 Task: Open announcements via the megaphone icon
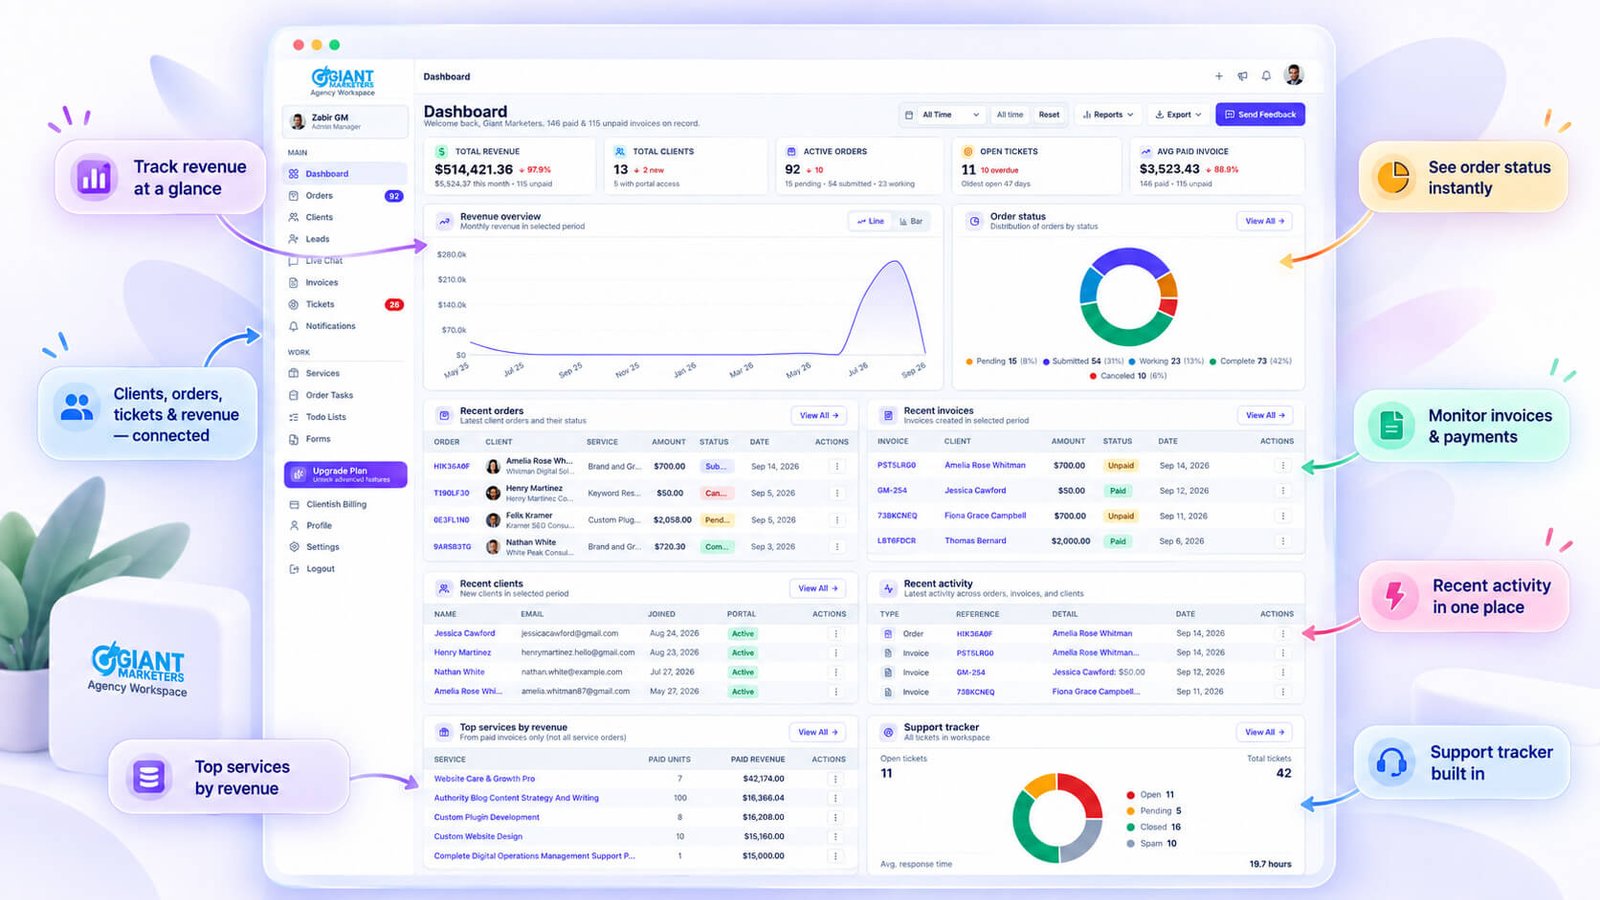[x=1243, y=76]
